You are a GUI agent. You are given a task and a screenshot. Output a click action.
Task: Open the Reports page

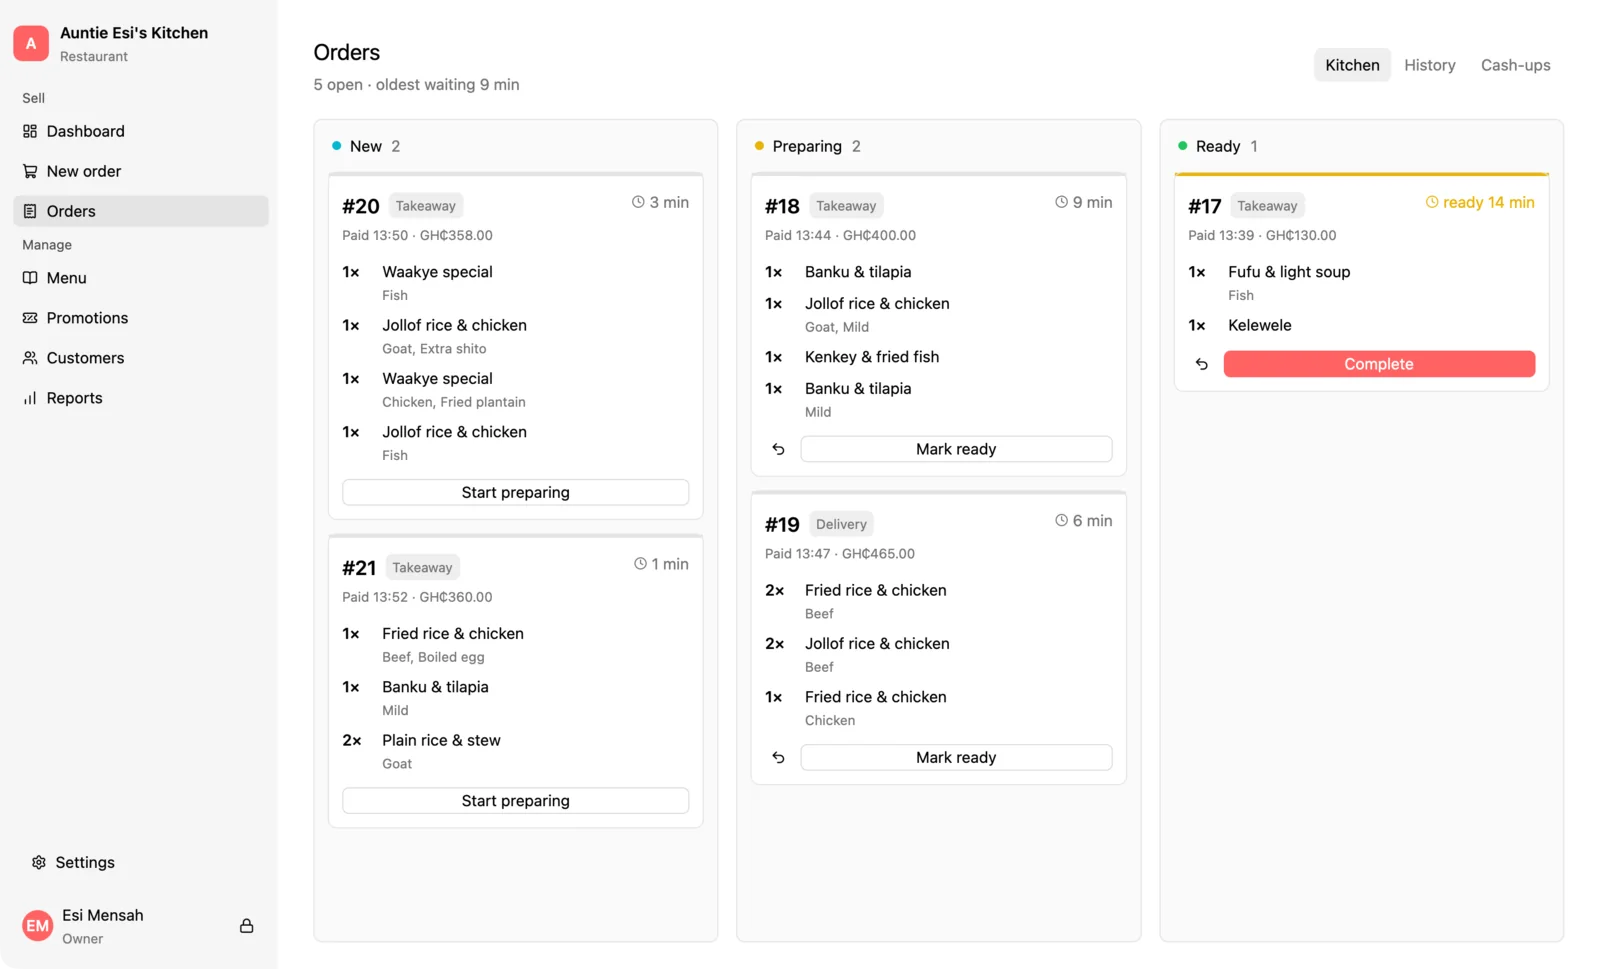pos(141,398)
